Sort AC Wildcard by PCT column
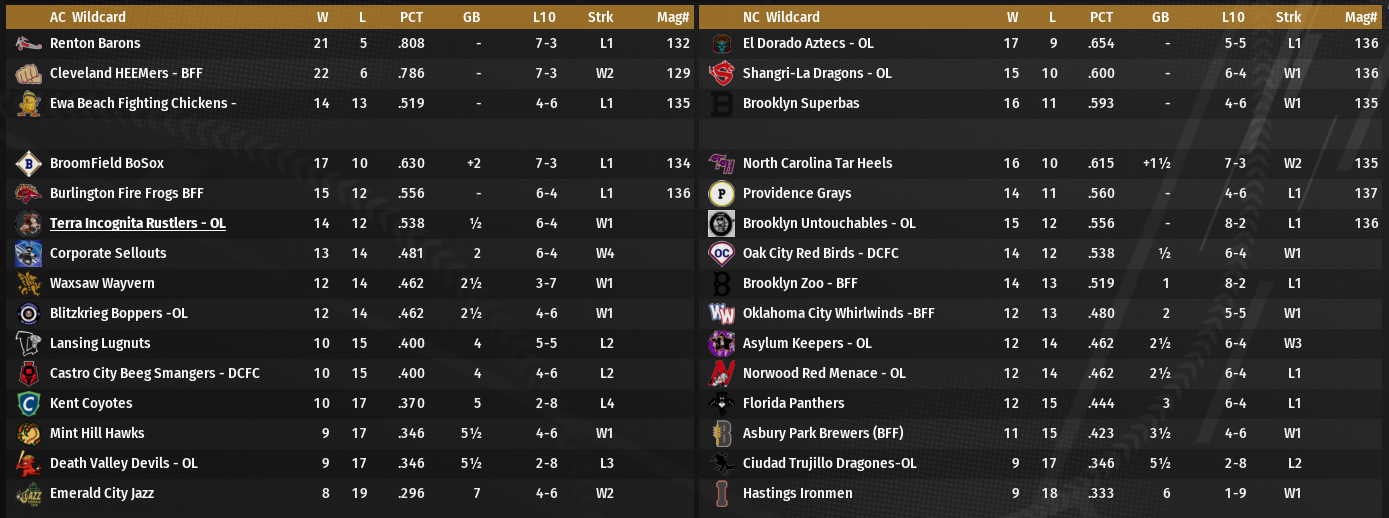 pos(410,17)
